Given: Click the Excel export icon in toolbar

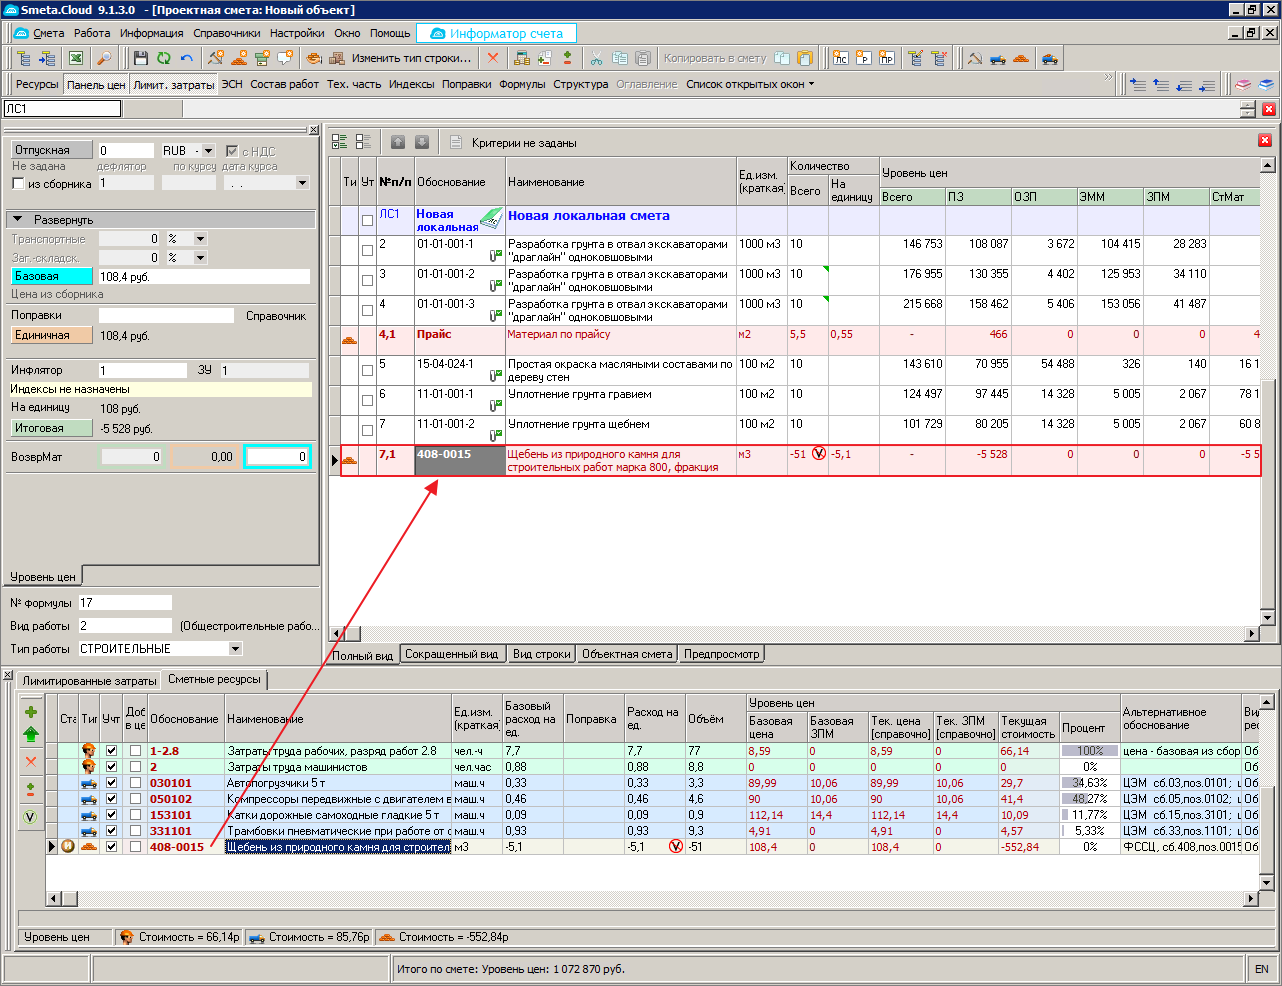Looking at the screenshot, I should [76, 58].
